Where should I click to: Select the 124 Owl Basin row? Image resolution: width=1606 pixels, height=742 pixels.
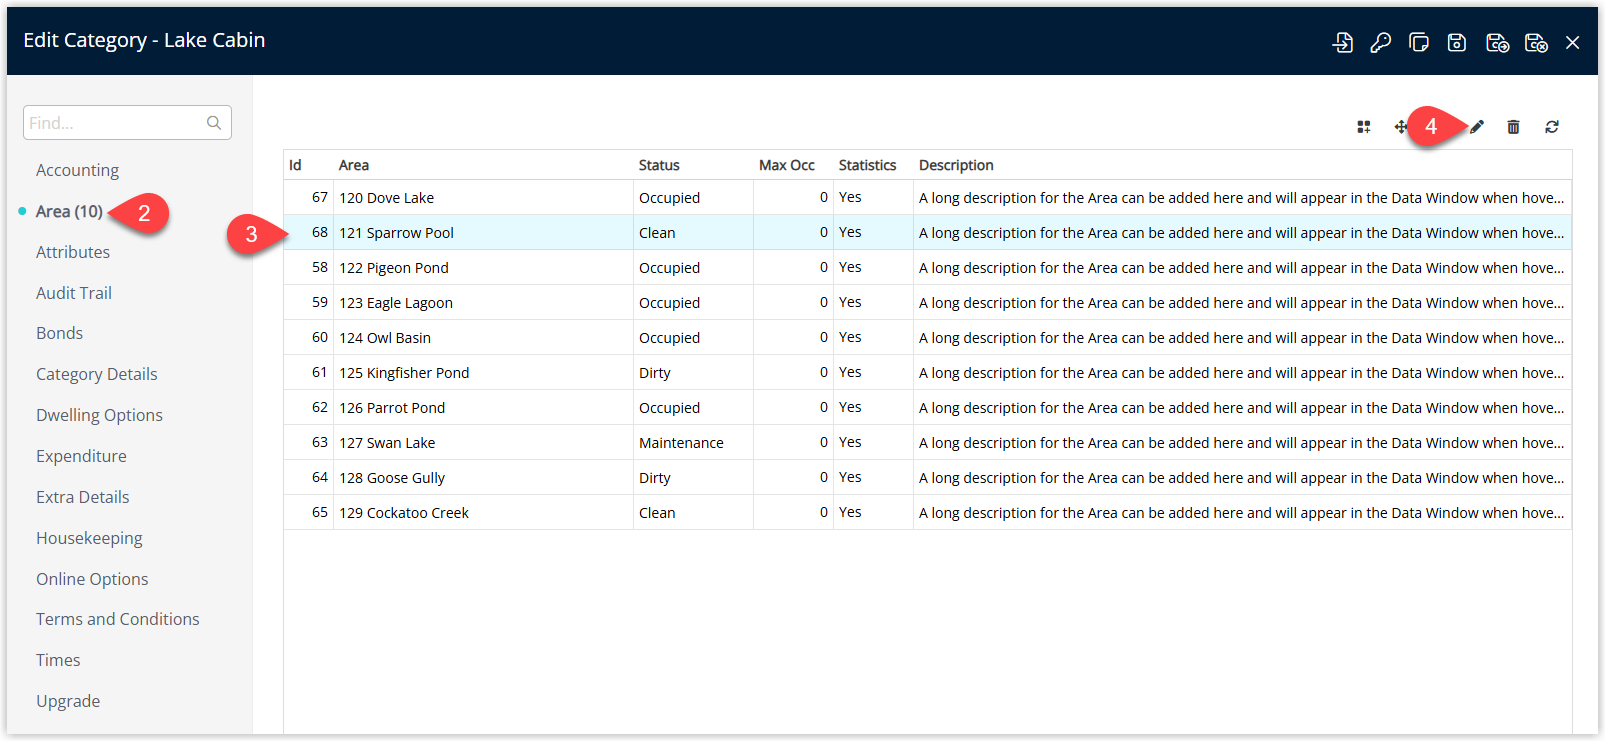(x=927, y=338)
